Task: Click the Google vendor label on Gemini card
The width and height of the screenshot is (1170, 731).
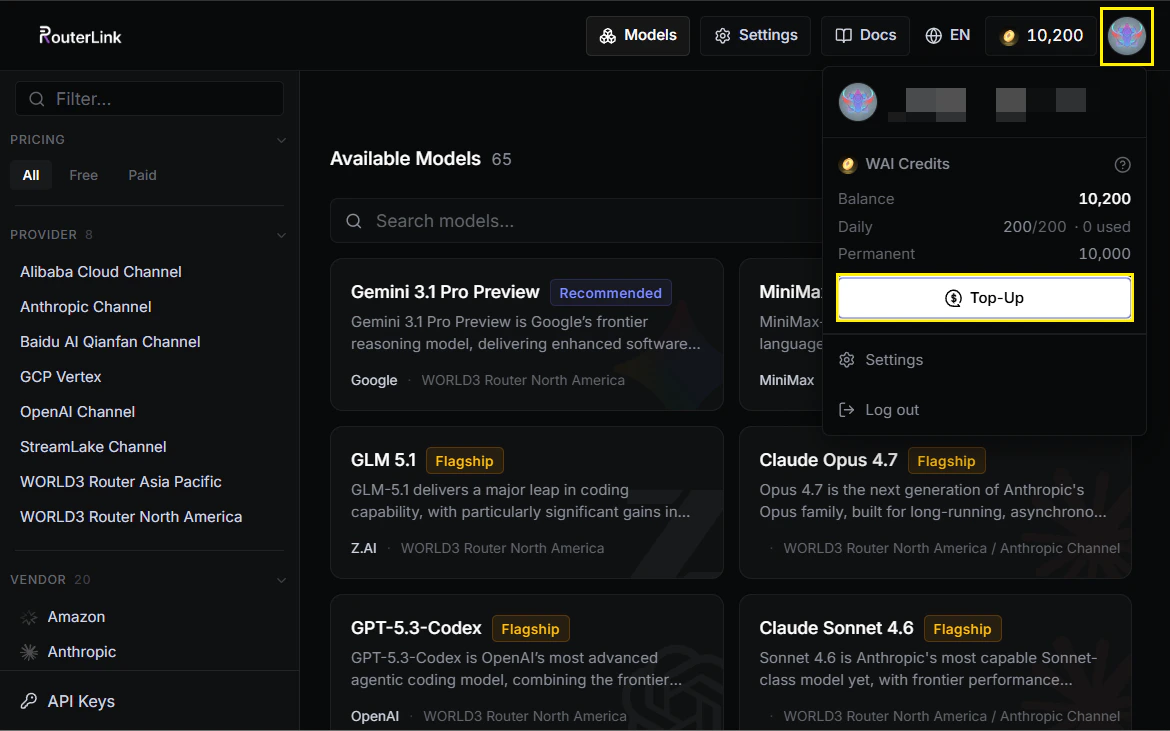Action: click(x=374, y=380)
